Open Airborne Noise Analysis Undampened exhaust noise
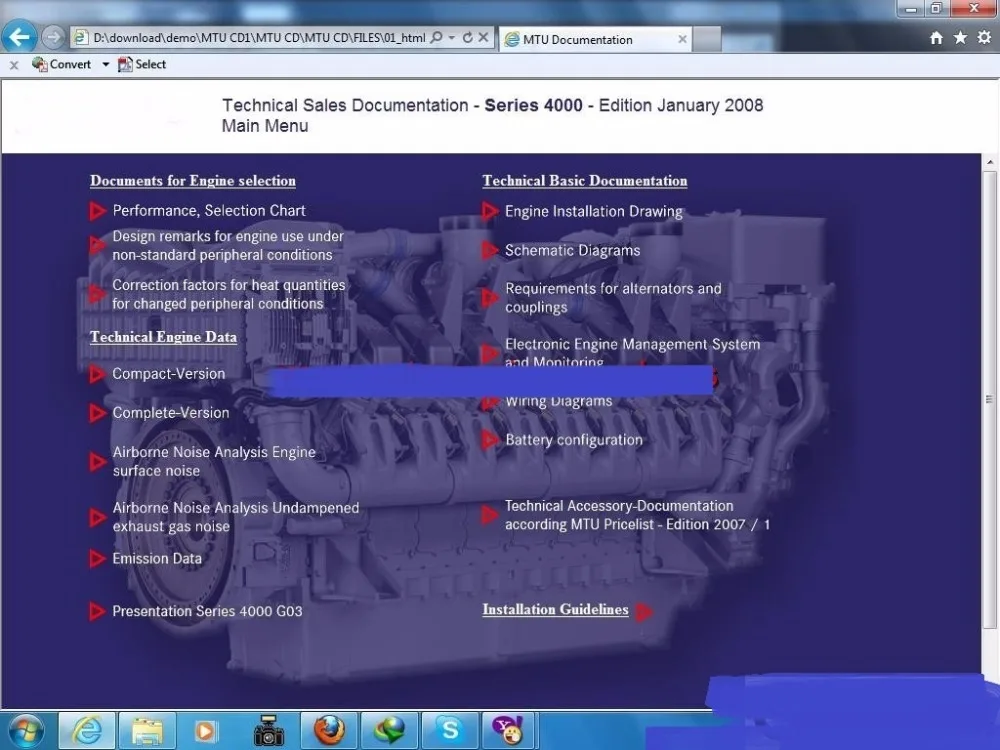Image resolution: width=1000 pixels, height=750 pixels. (235, 517)
